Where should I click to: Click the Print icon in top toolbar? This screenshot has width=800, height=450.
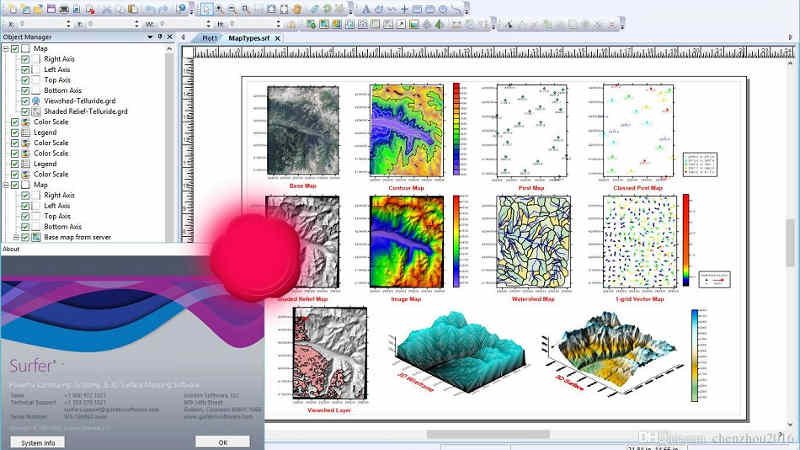[x=64, y=9]
